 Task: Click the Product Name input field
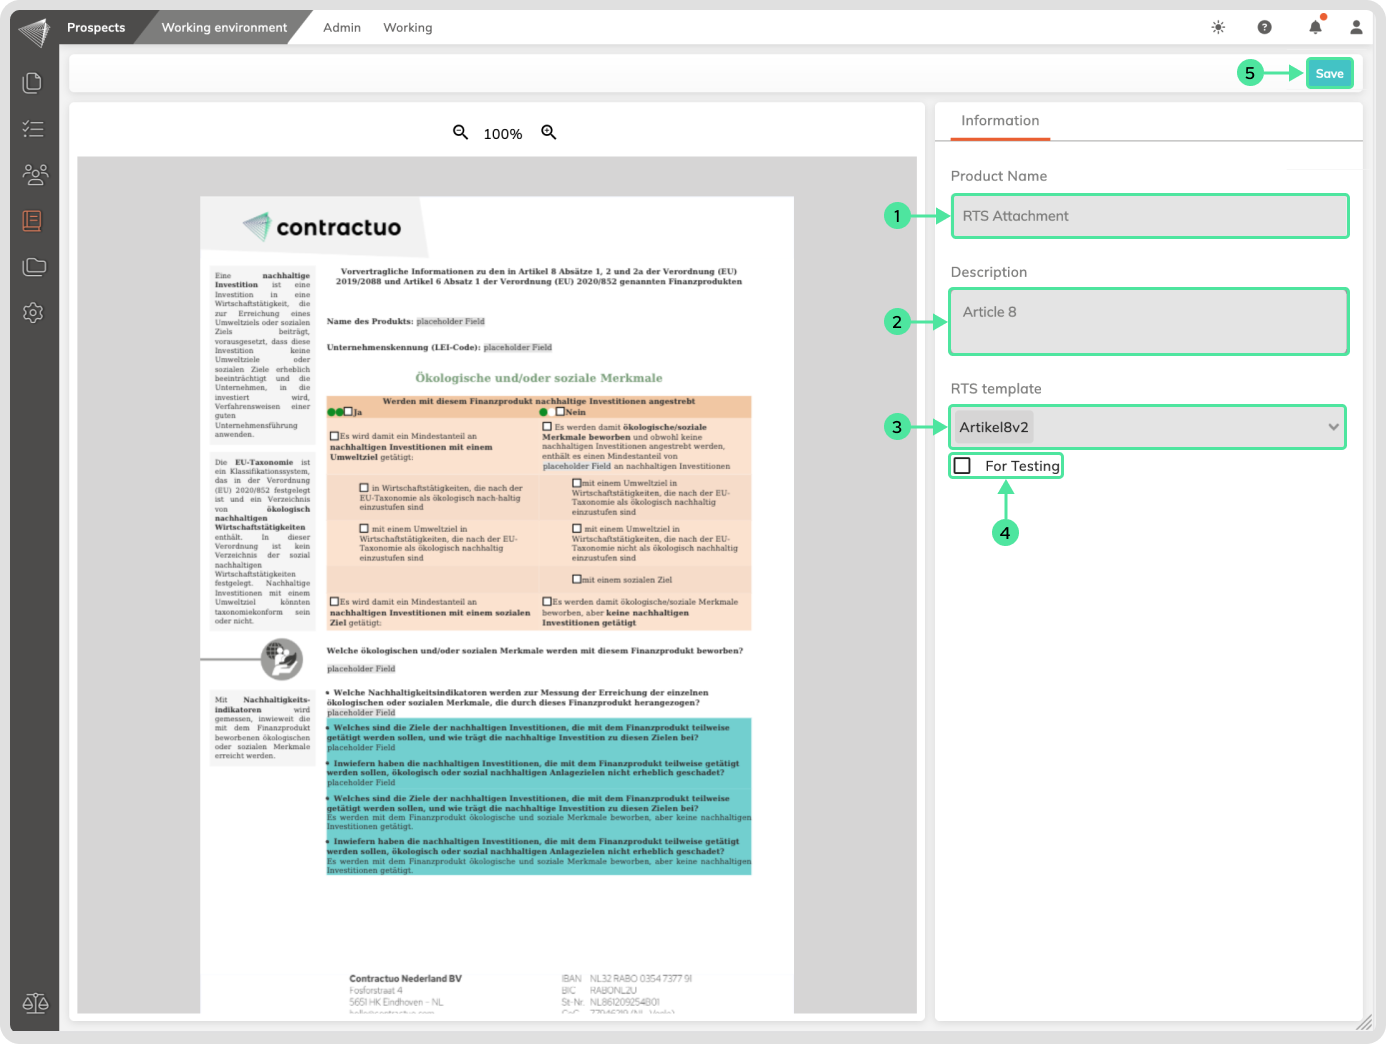(x=1149, y=216)
